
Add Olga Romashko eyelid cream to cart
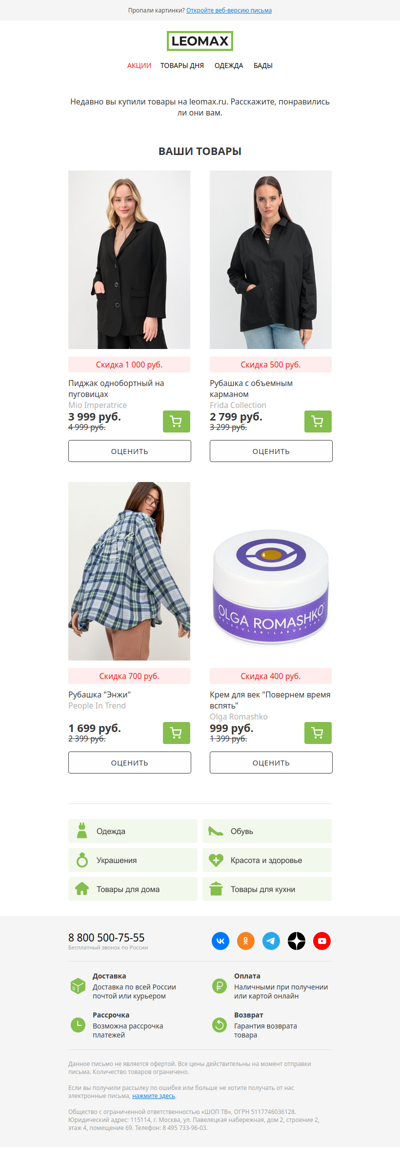318,733
